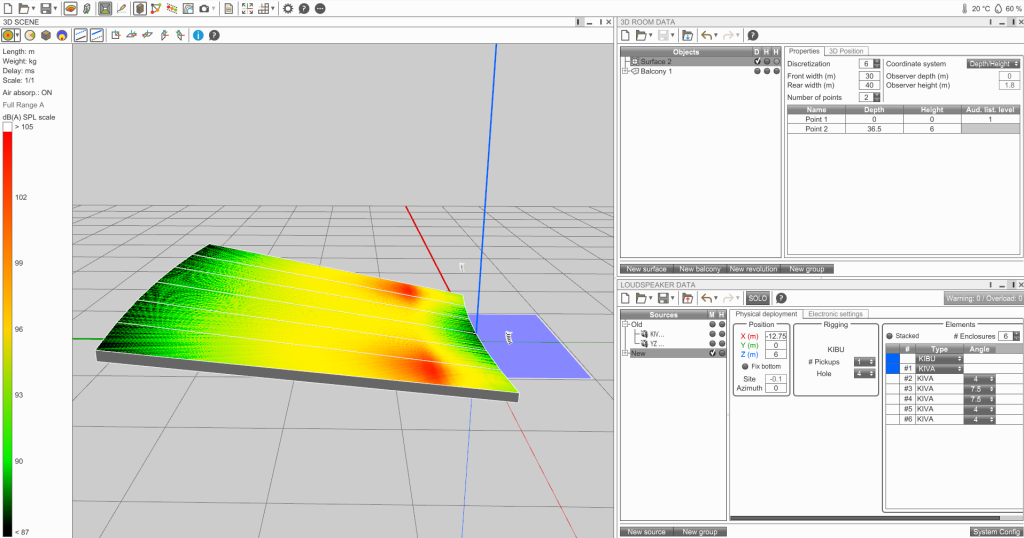
Task: Click the System Config button
Action: [996, 532]
